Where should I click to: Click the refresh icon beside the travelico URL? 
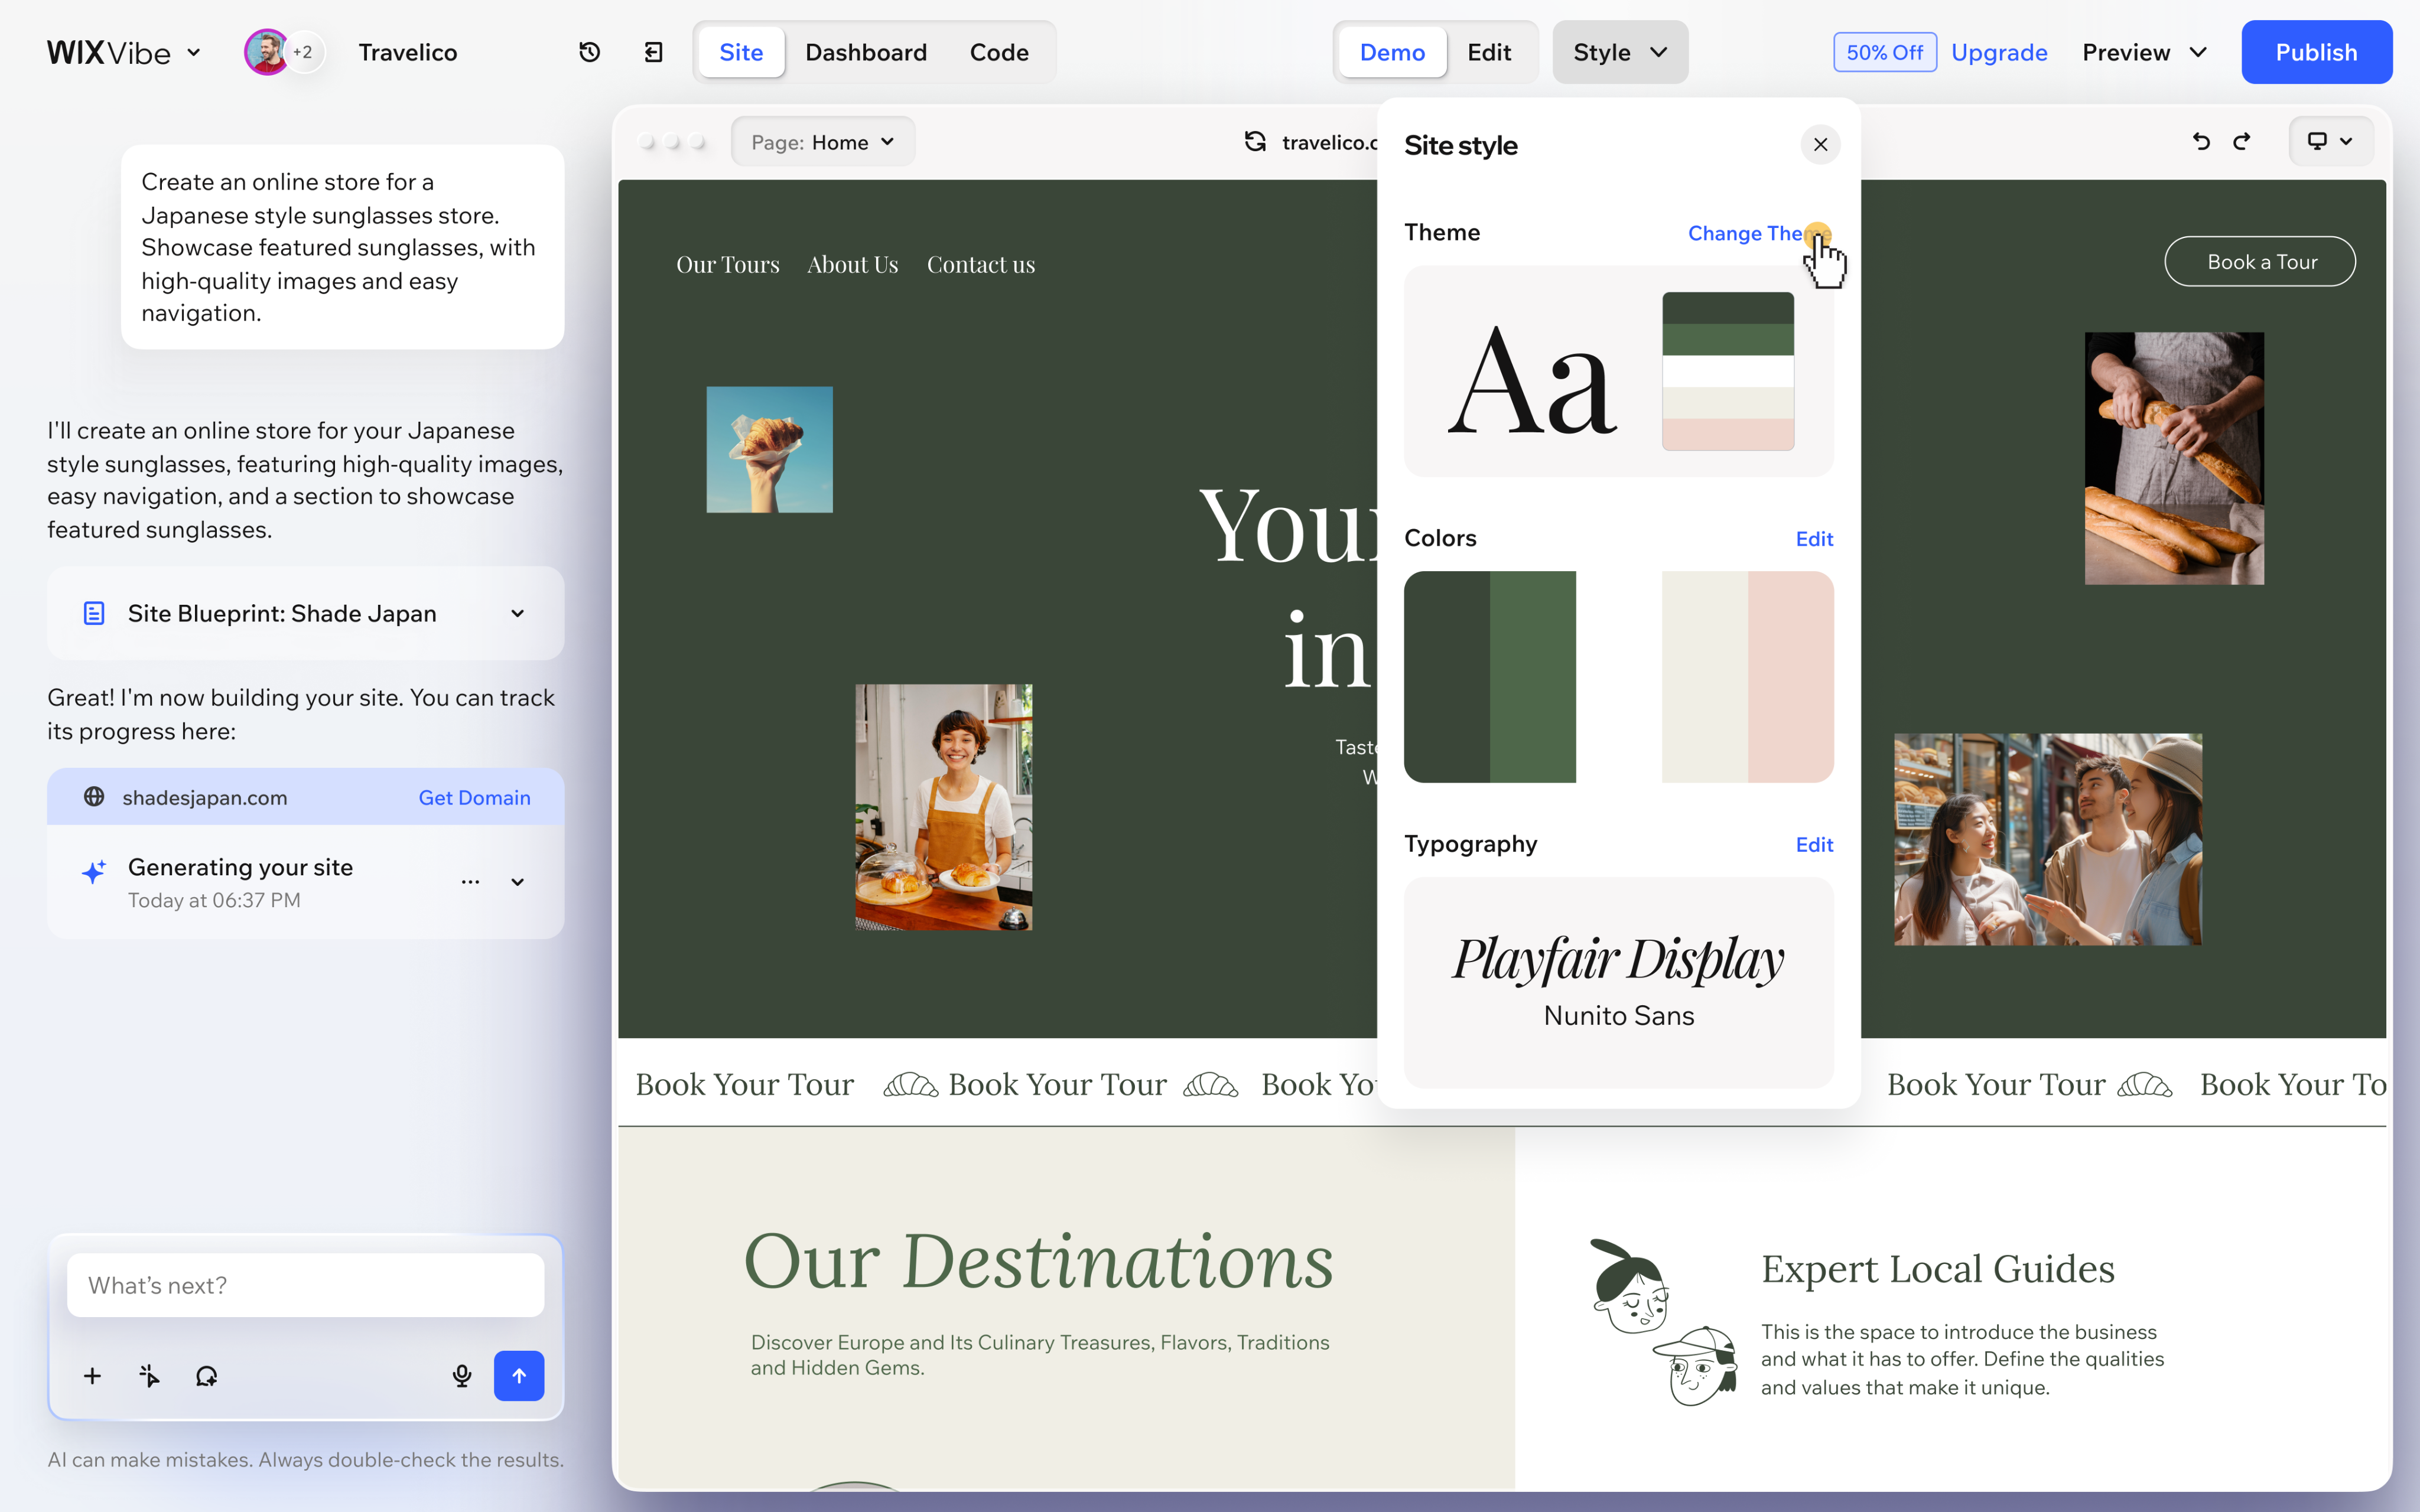pyautogui.click(x=1254, y=142)
